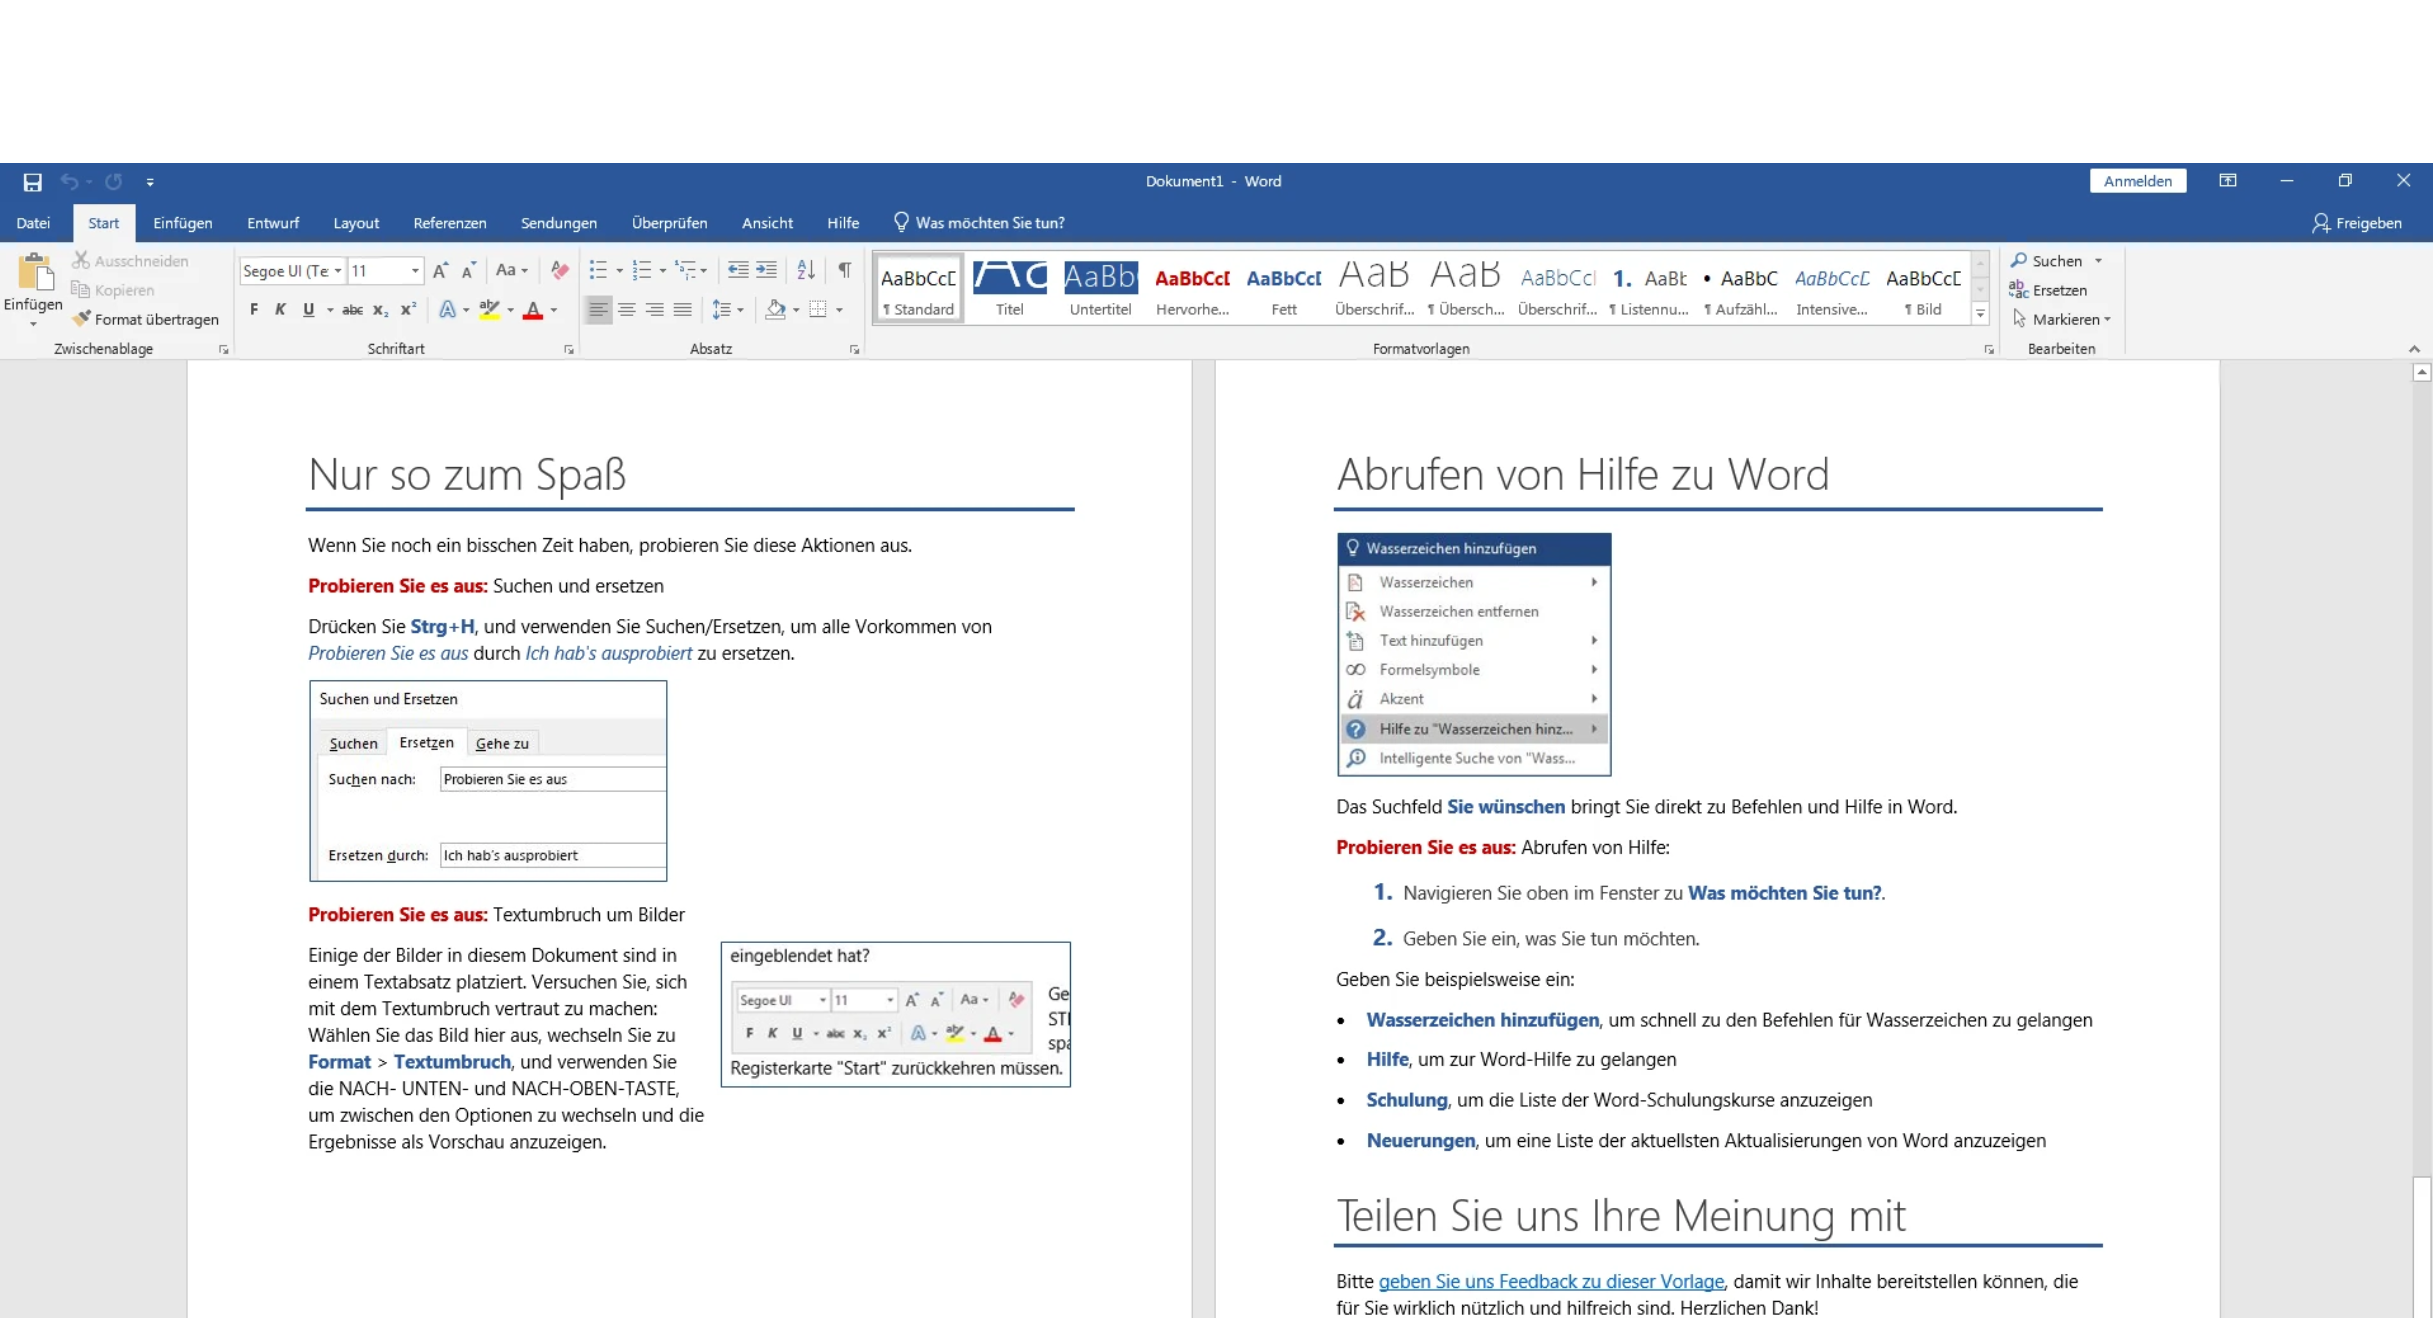Click the Save icon in quick access toolbar
This screenshot has height=1318, width=2433.
click(x=32, y=182)
